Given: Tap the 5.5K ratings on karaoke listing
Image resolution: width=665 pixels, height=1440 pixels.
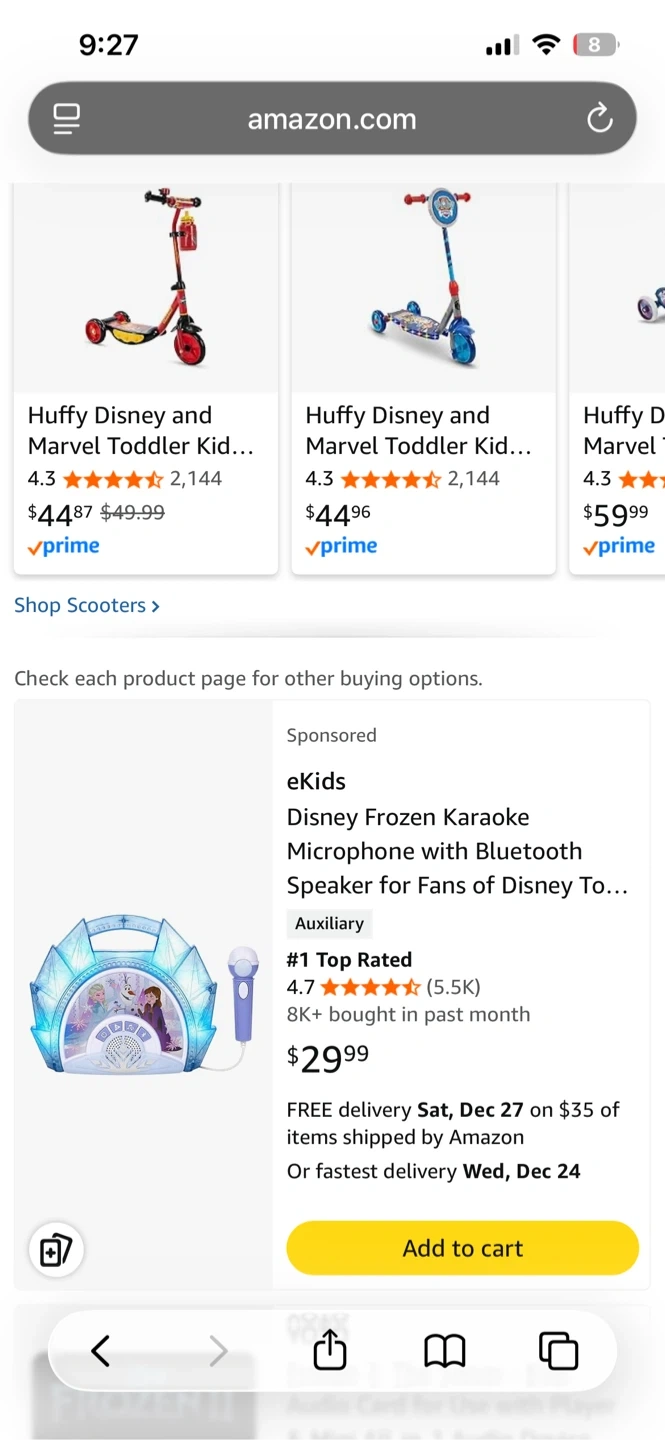Looking at the screenshot, I should [453, 987].
